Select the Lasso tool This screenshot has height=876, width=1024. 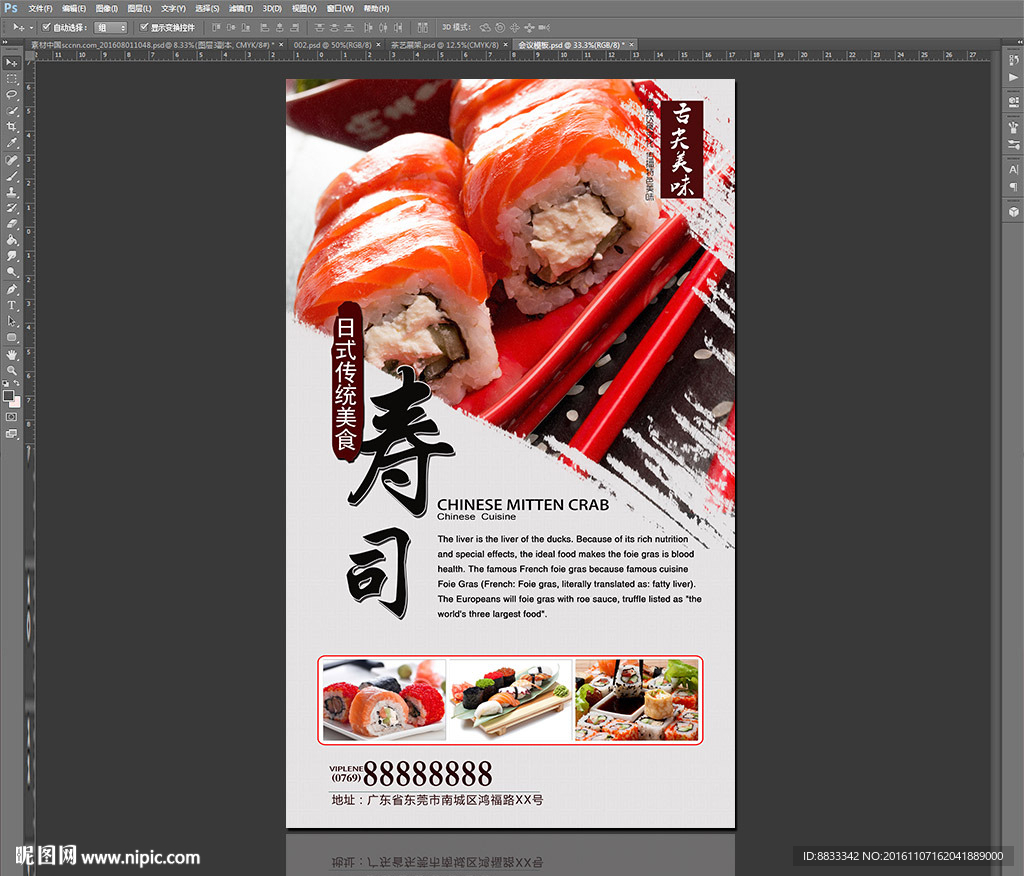pyautogui.click(x=12, y=95)
